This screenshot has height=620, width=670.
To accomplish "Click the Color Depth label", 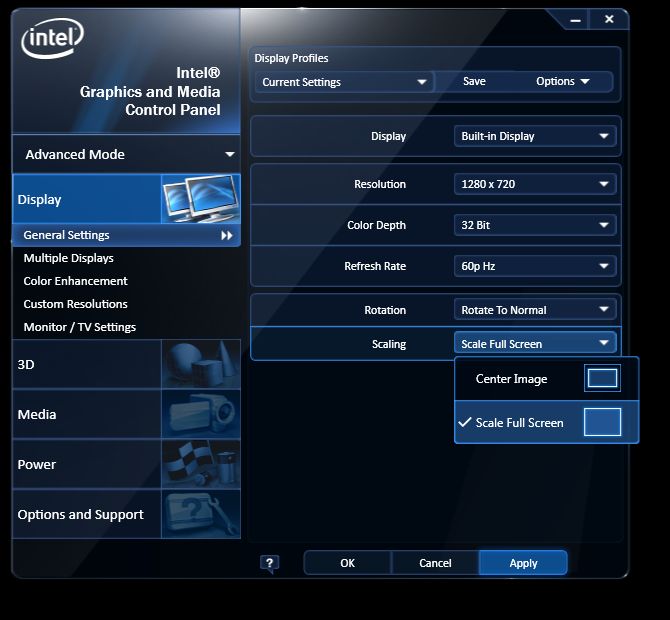I will tap(376, 225).
